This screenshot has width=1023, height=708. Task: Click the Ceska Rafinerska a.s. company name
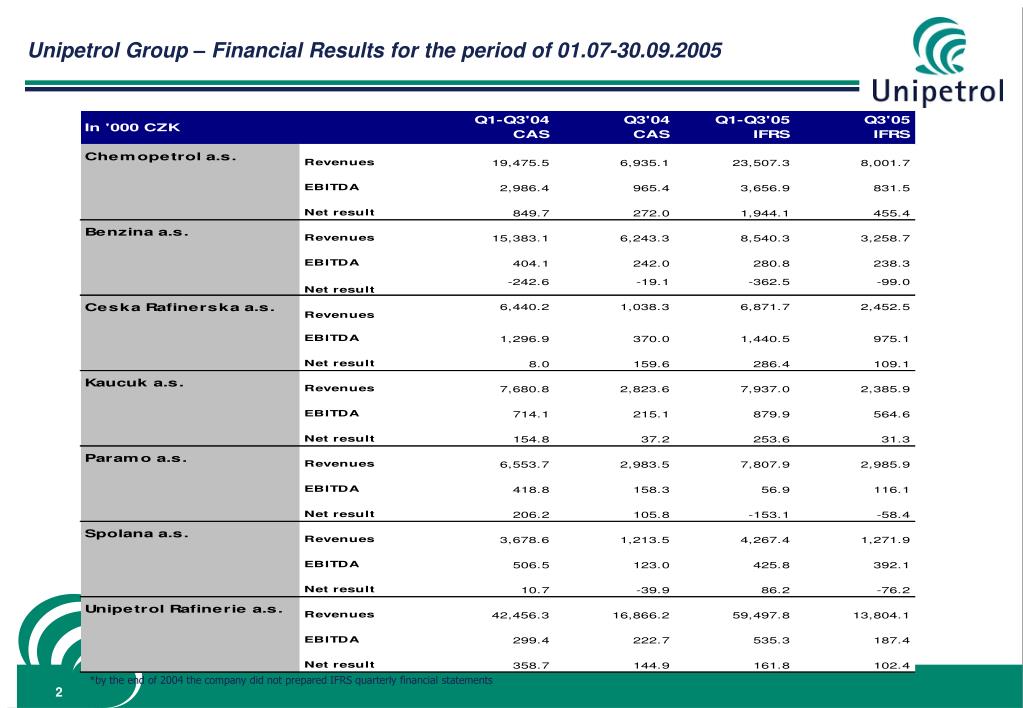[x=180, y=307]
